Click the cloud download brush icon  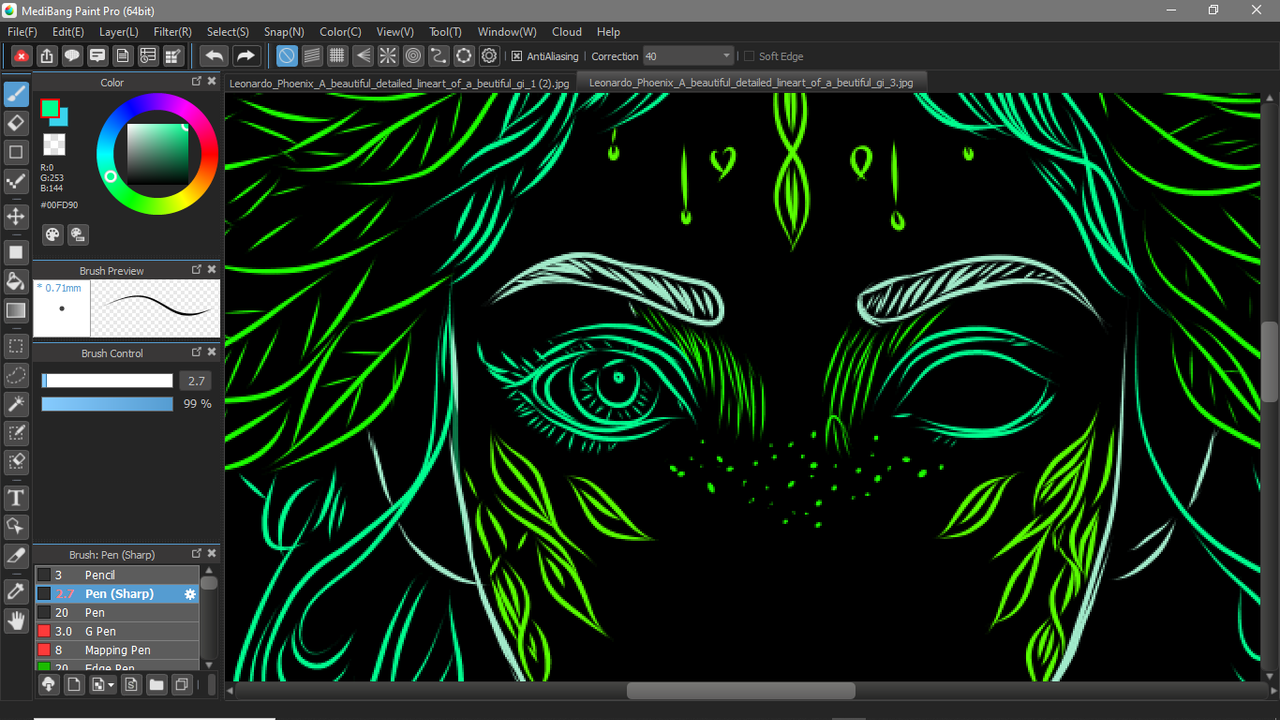[x=48, y=685]
